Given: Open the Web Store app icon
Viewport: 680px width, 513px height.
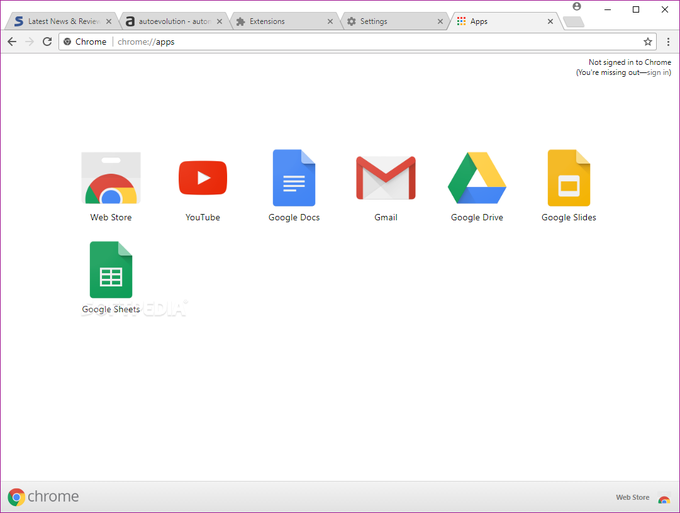Looking at the screenshot, I should click(111, 178).
